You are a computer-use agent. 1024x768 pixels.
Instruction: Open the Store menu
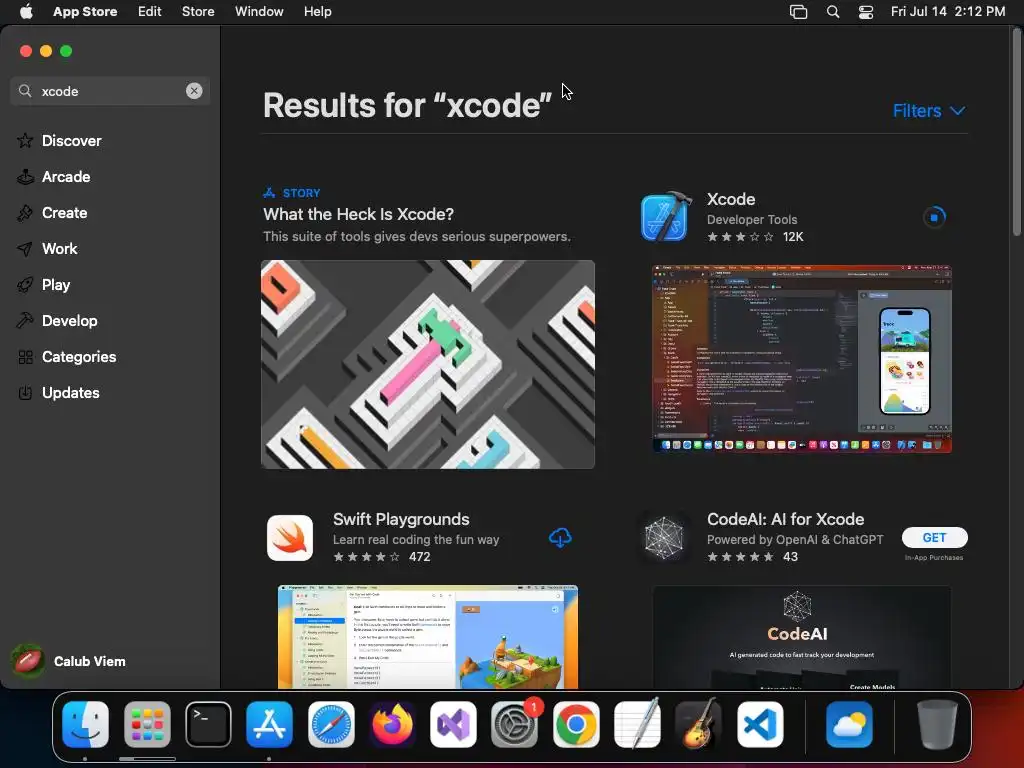pos(198,11)
